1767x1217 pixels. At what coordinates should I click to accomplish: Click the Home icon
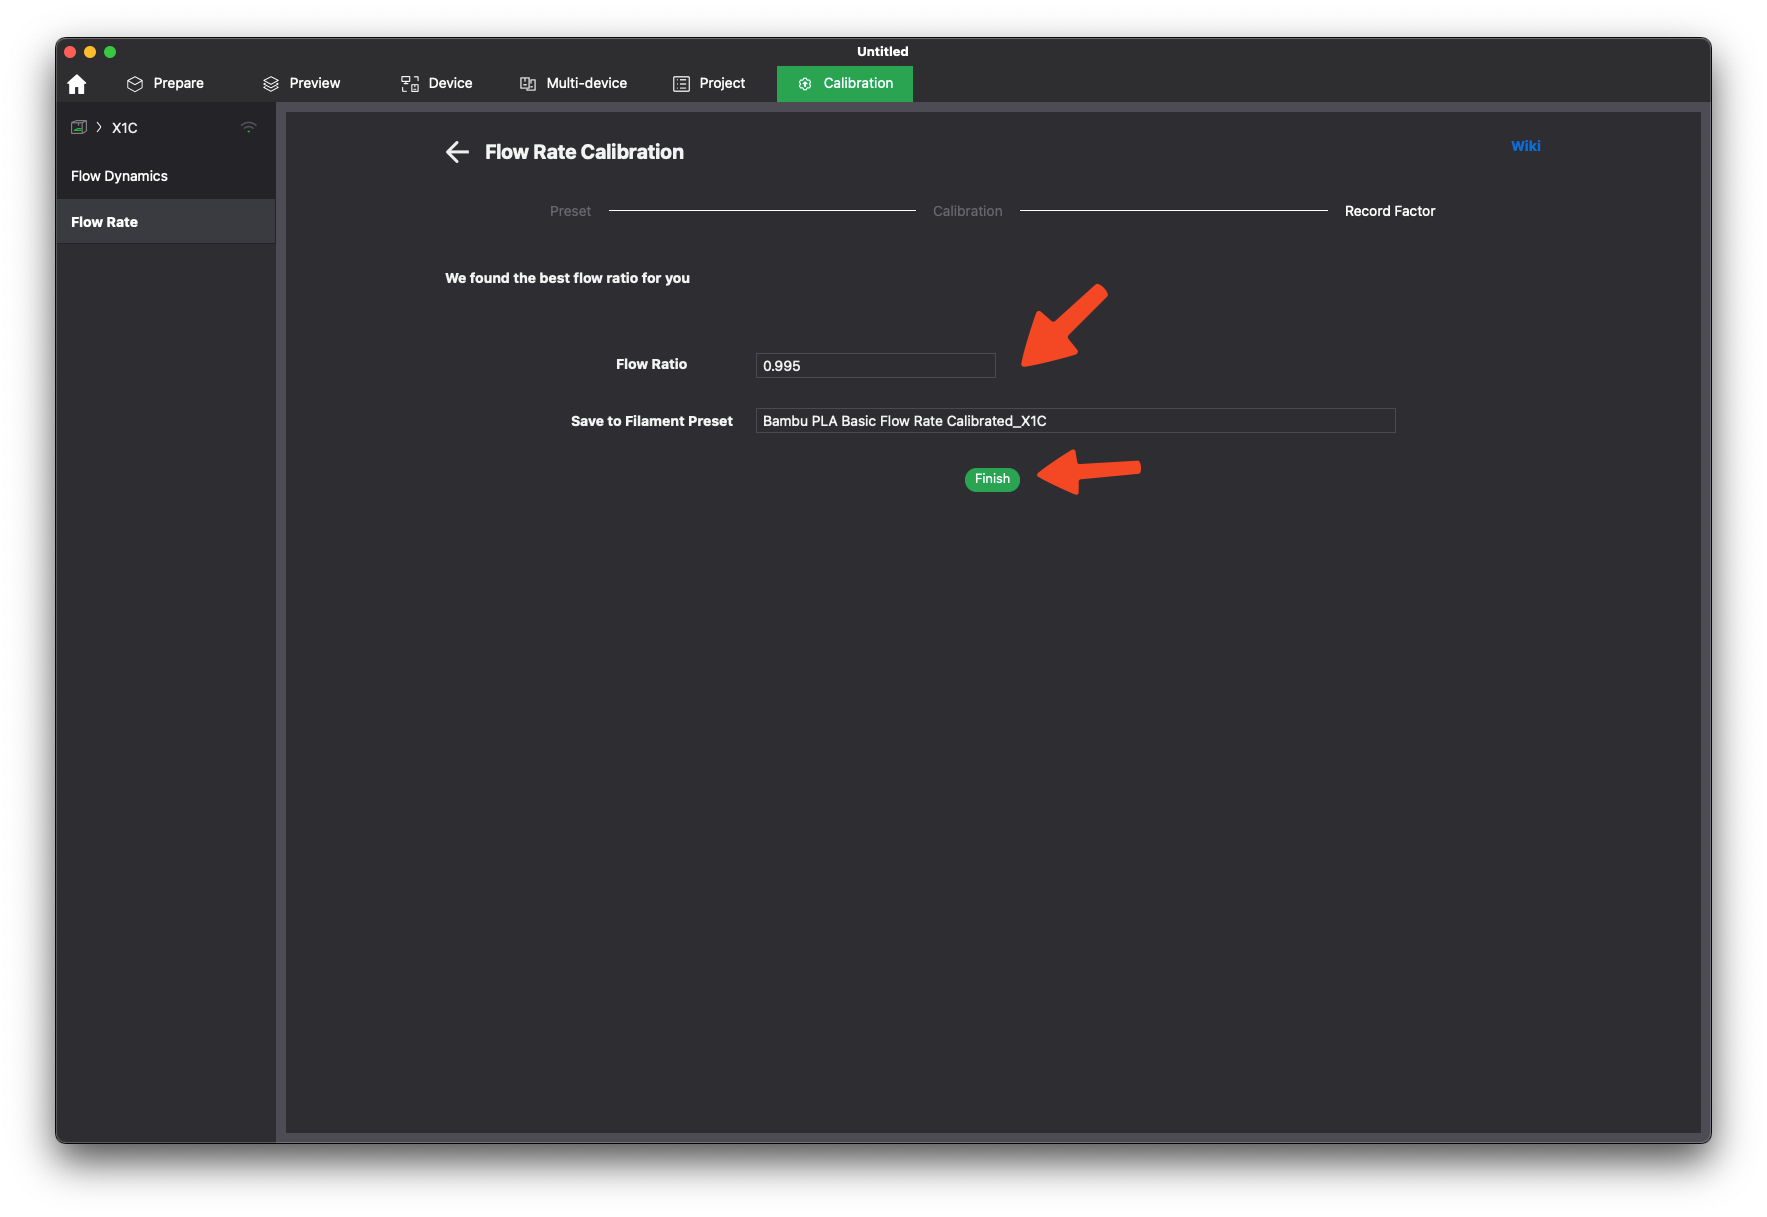click(77, 84)
